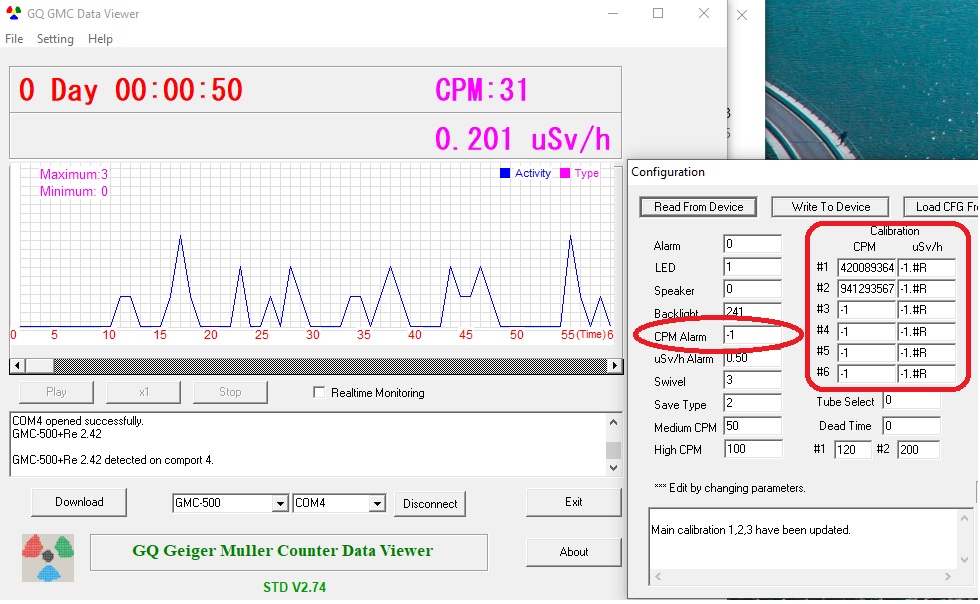Screen dimensions: 980x604
Task: Click Read From Device button
Action: click(699, 207)
